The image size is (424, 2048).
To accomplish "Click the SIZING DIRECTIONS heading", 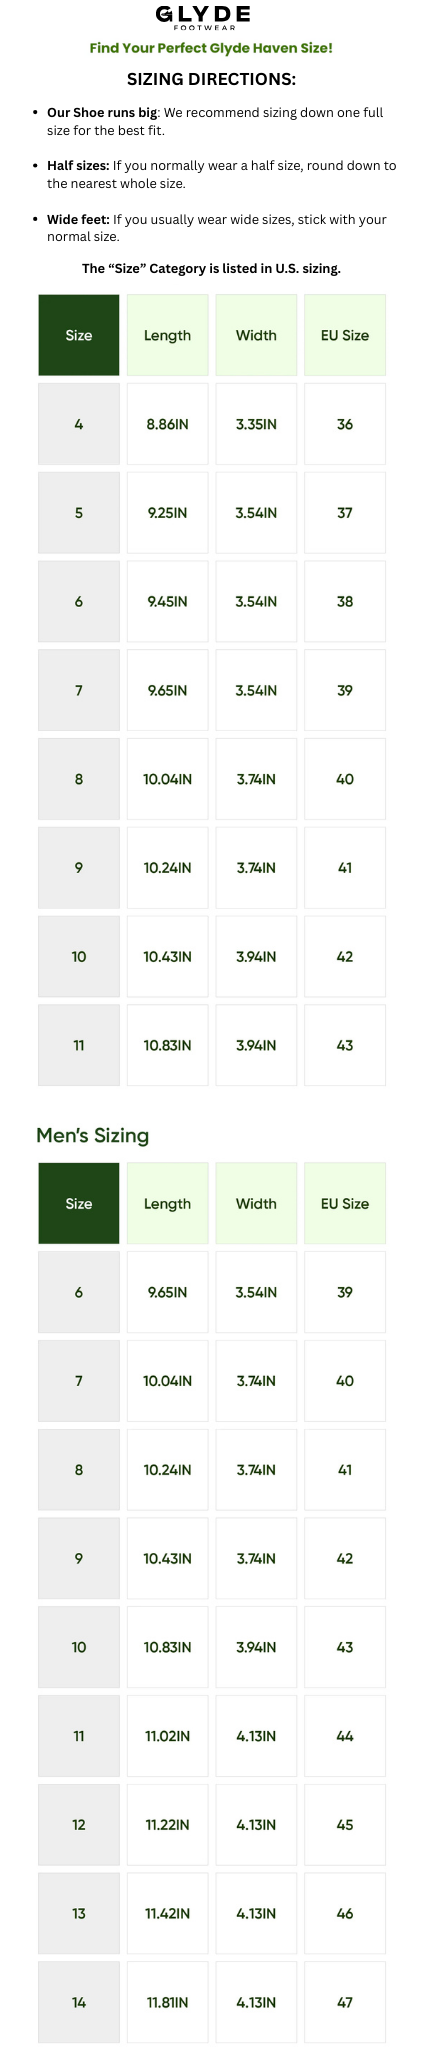I will [x=211, y=80].
